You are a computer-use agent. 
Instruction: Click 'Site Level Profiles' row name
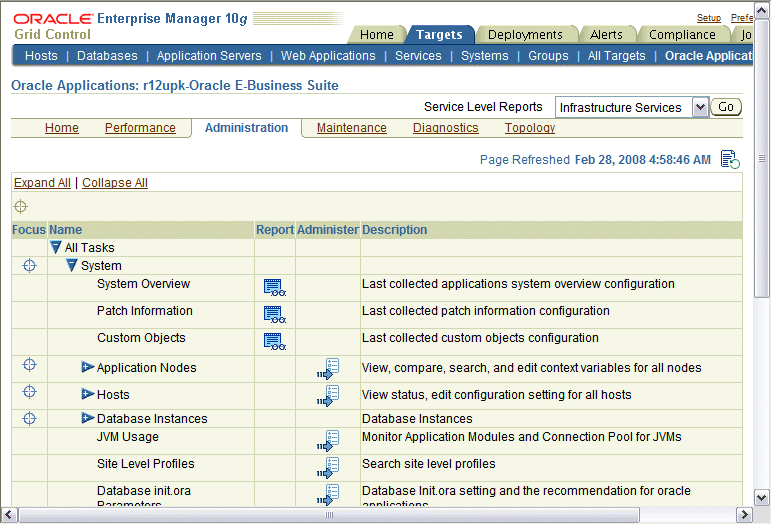tap(146, 464)
